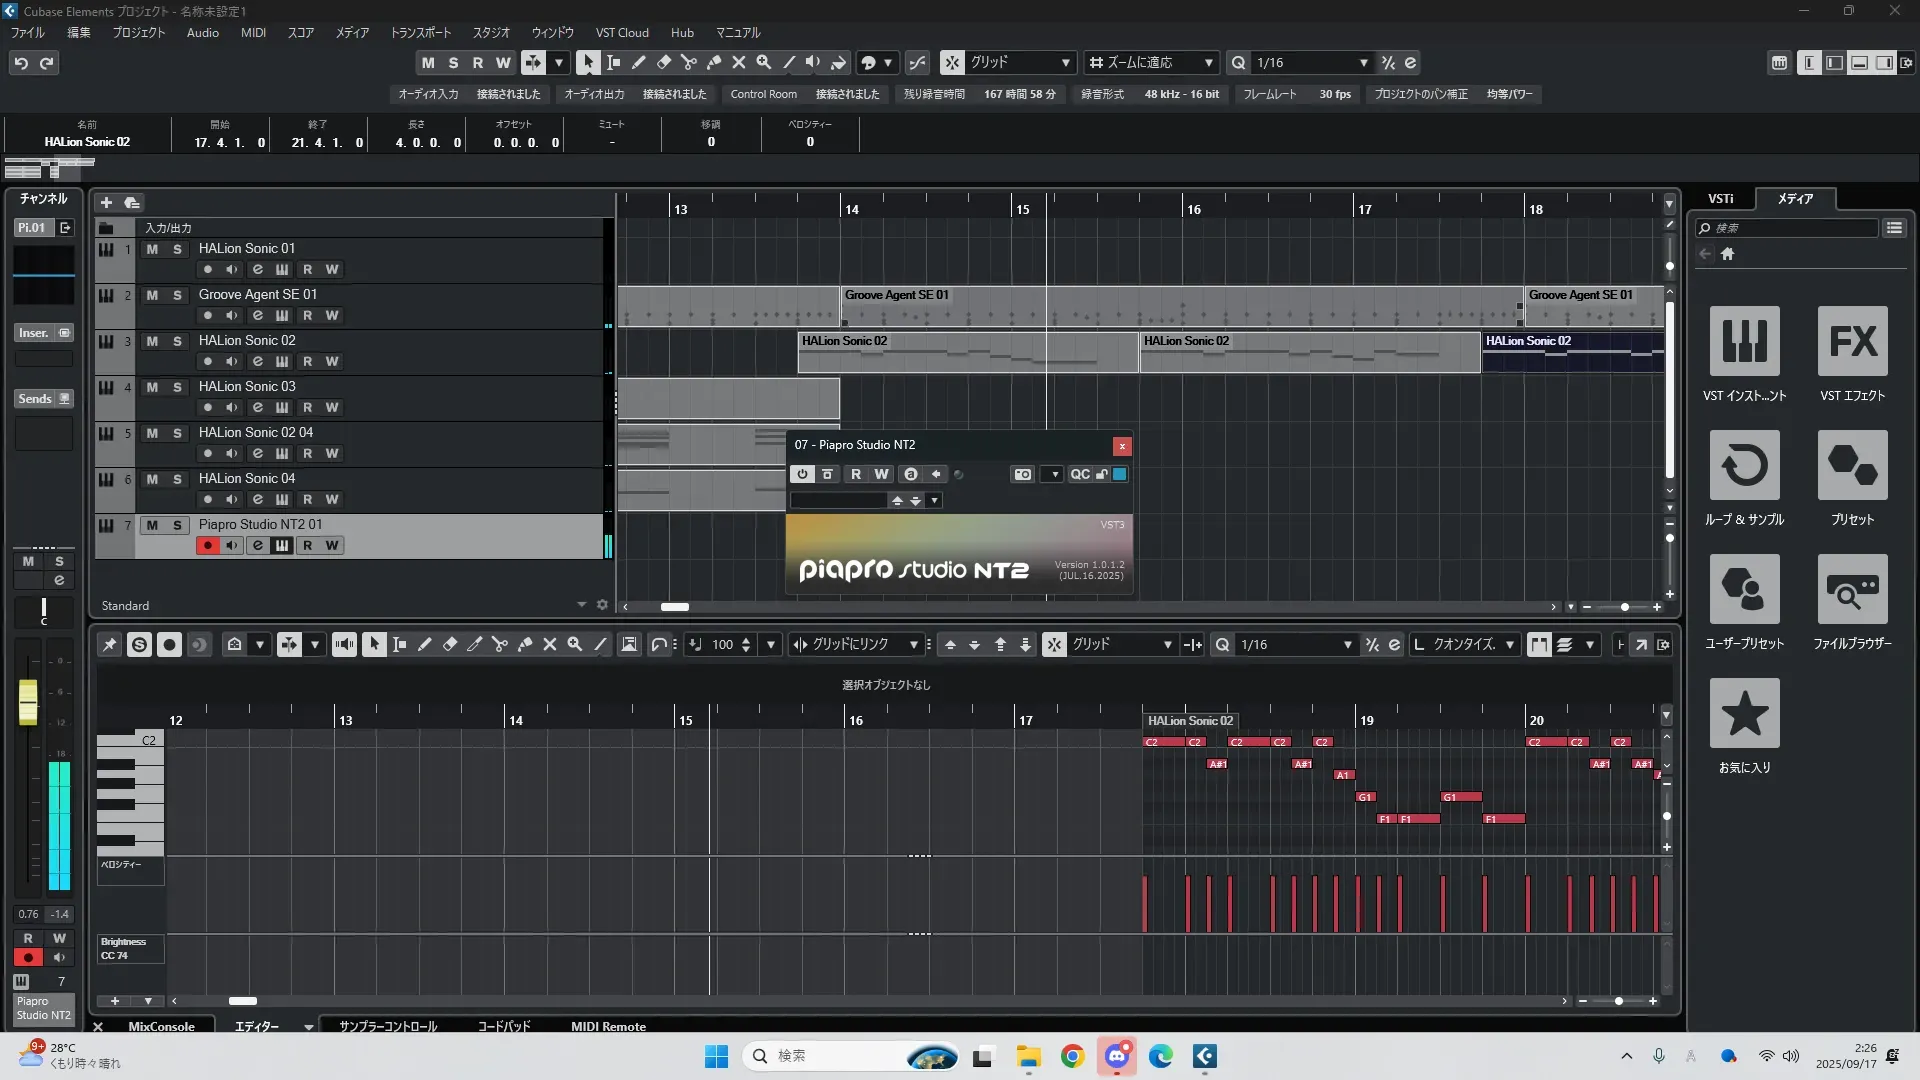The image size is (1920, 1080).
Task: Click the Sends section button
Action: pos(36,398)
